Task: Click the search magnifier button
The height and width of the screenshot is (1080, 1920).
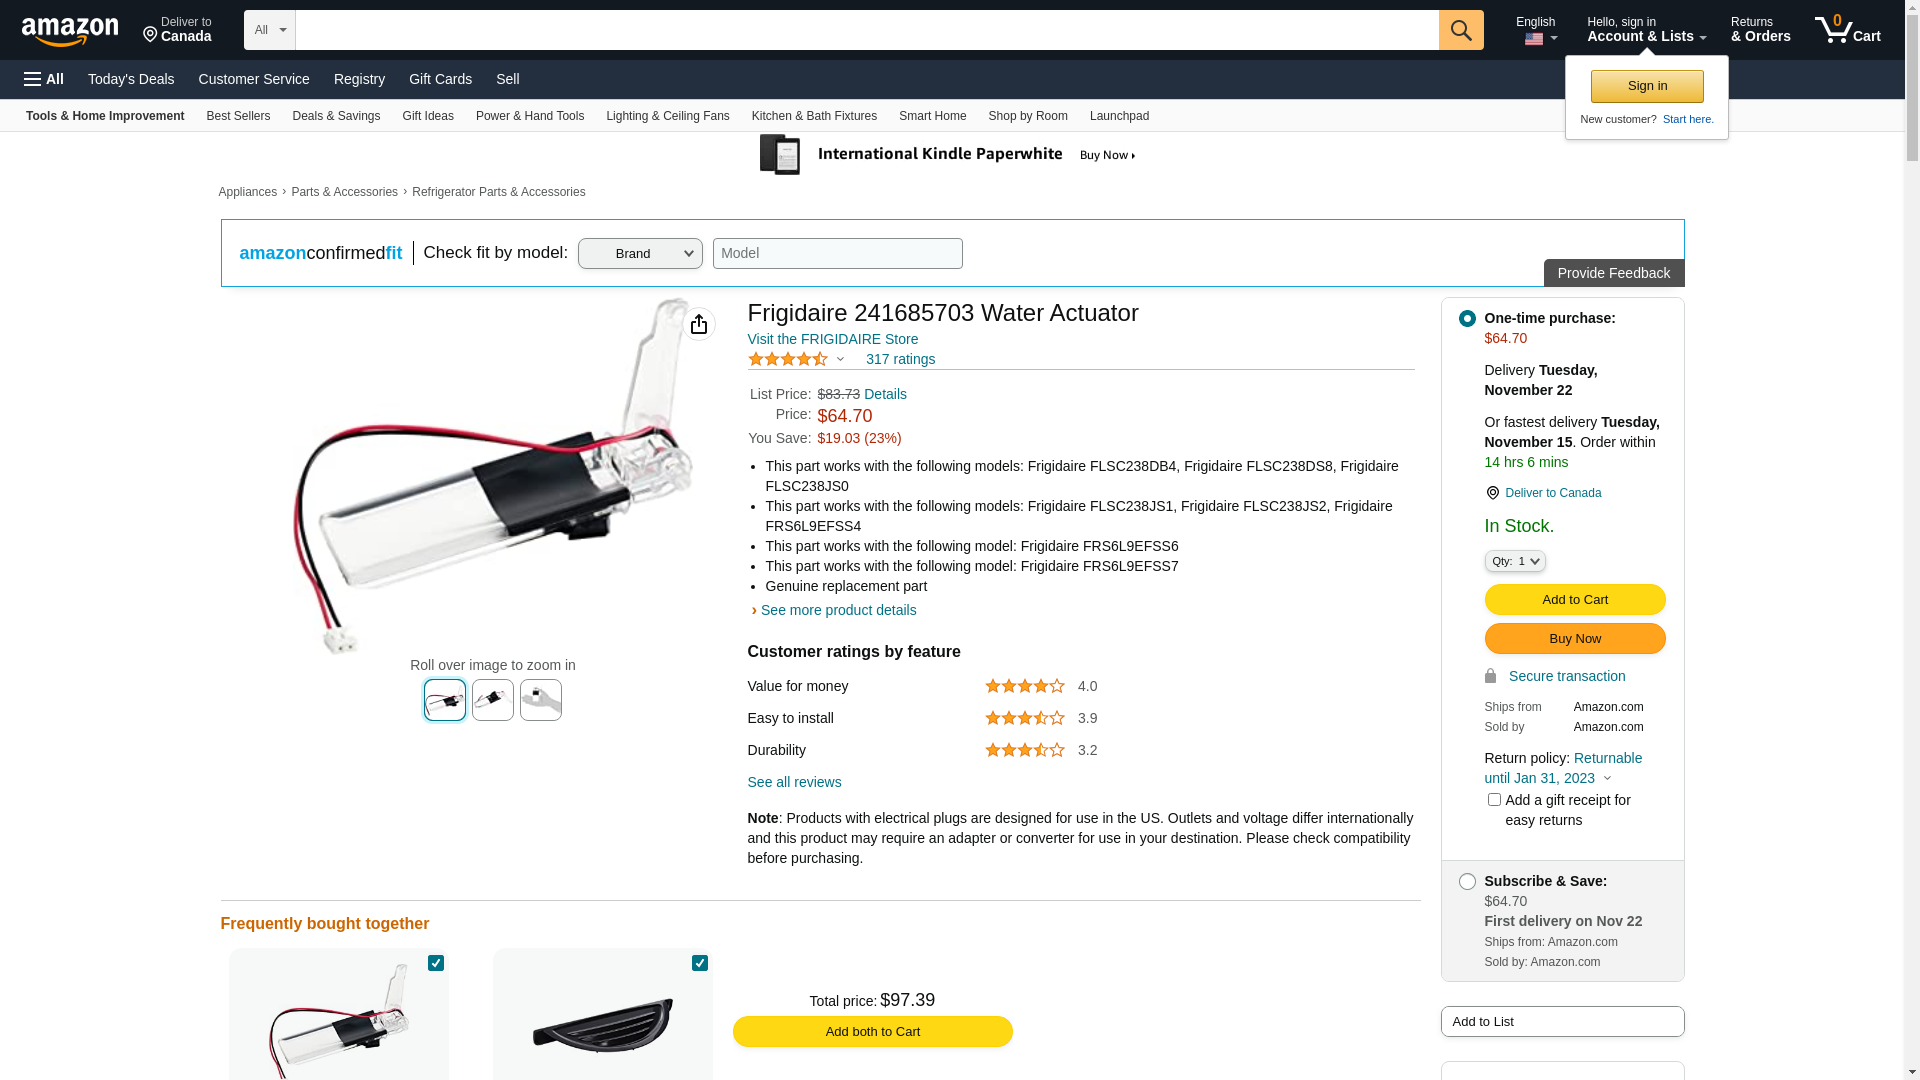Action: click(1461, 30)
